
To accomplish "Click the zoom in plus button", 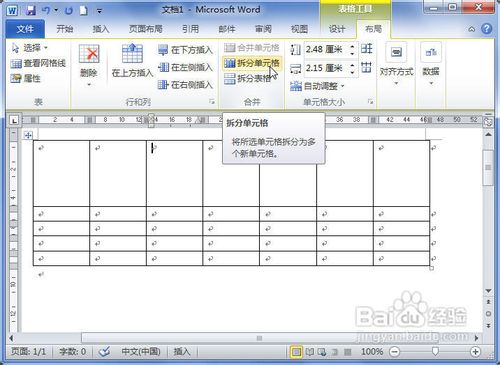I will 475,352.
